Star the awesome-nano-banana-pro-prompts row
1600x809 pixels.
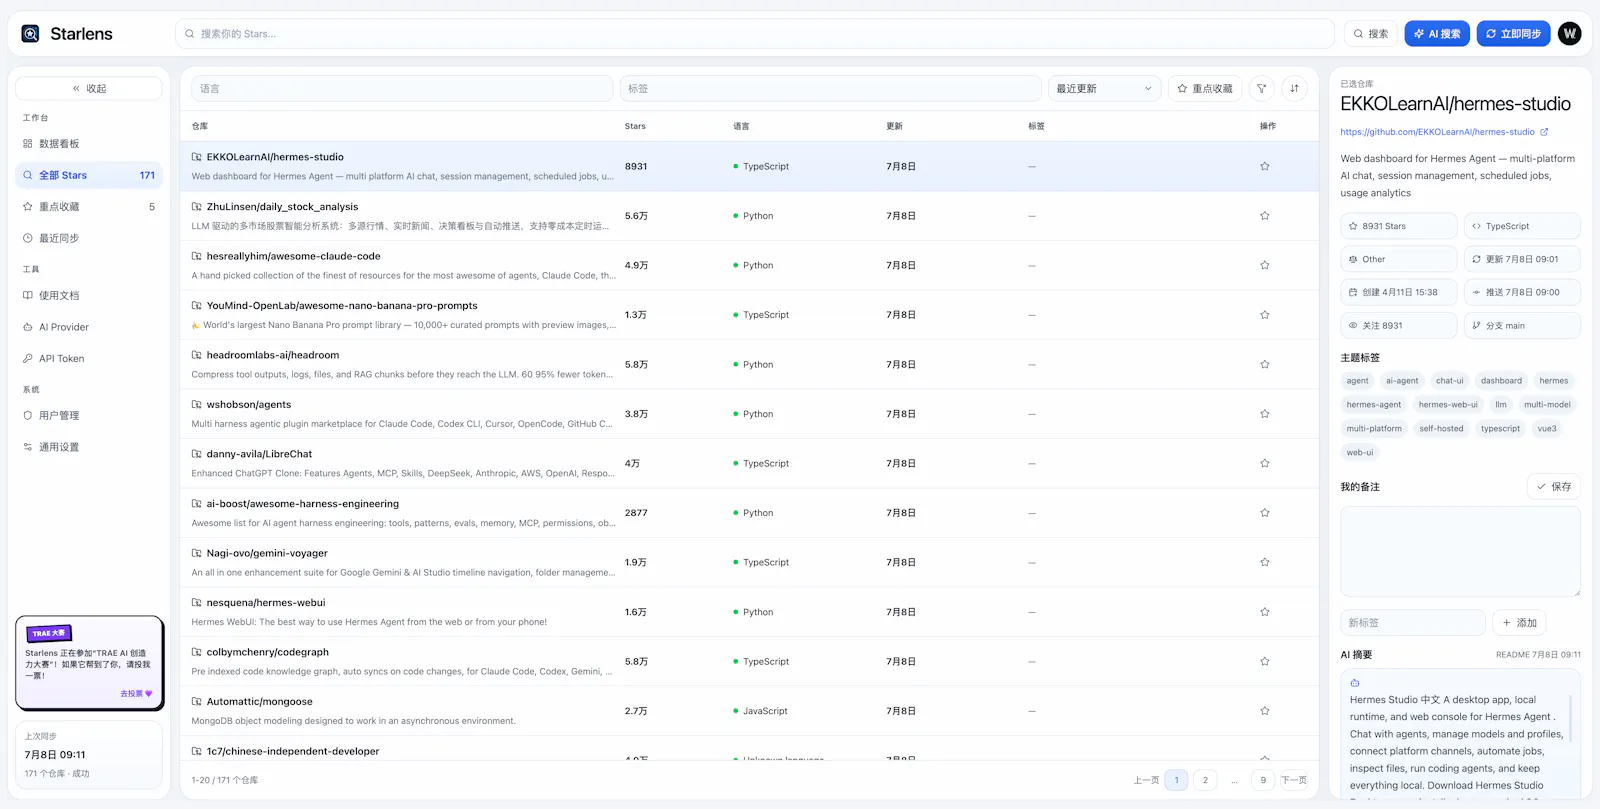coord(1265,315)
